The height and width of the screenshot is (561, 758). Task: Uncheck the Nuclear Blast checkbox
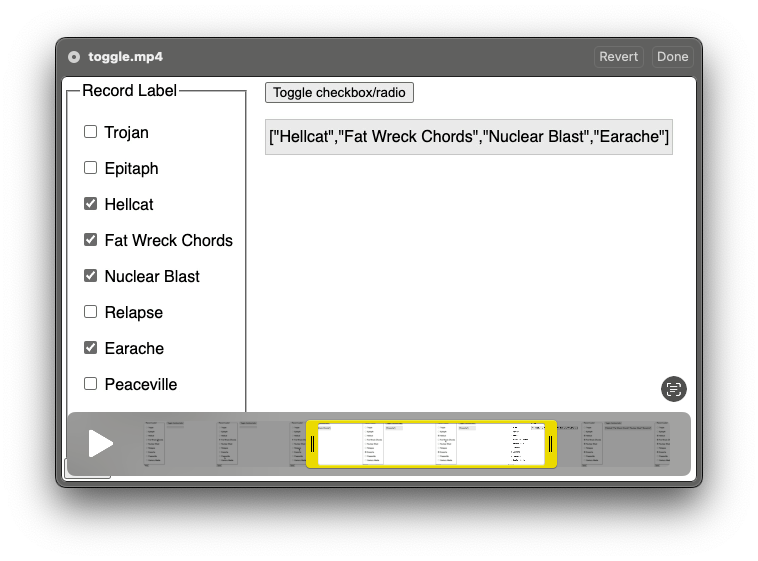click(x=90, y=276)
